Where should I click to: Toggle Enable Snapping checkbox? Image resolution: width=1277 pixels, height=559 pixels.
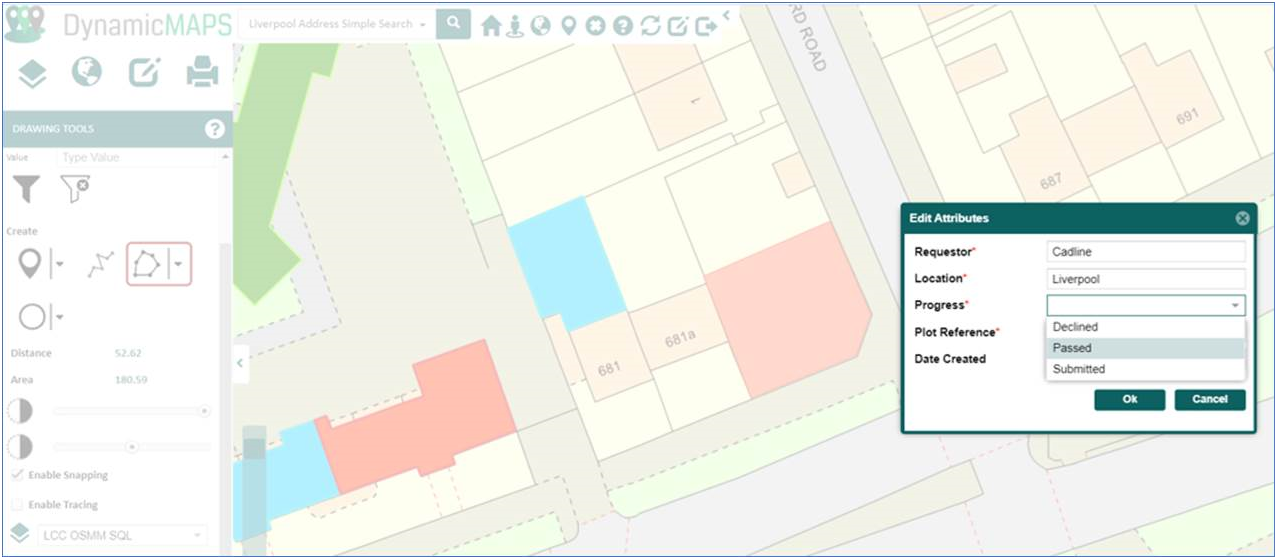(x=17, y=474)
